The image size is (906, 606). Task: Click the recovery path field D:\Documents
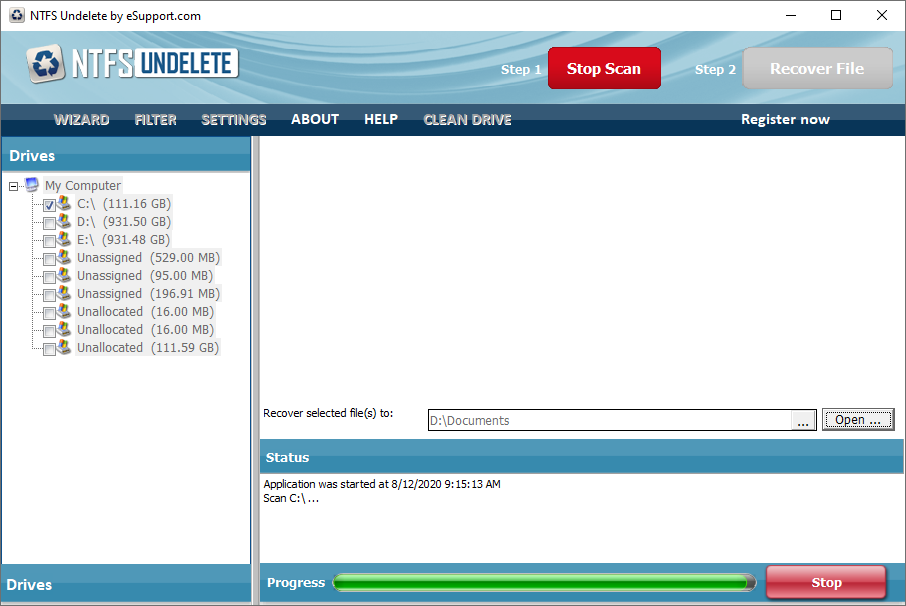pyautogui.click(x=610, y=420)
